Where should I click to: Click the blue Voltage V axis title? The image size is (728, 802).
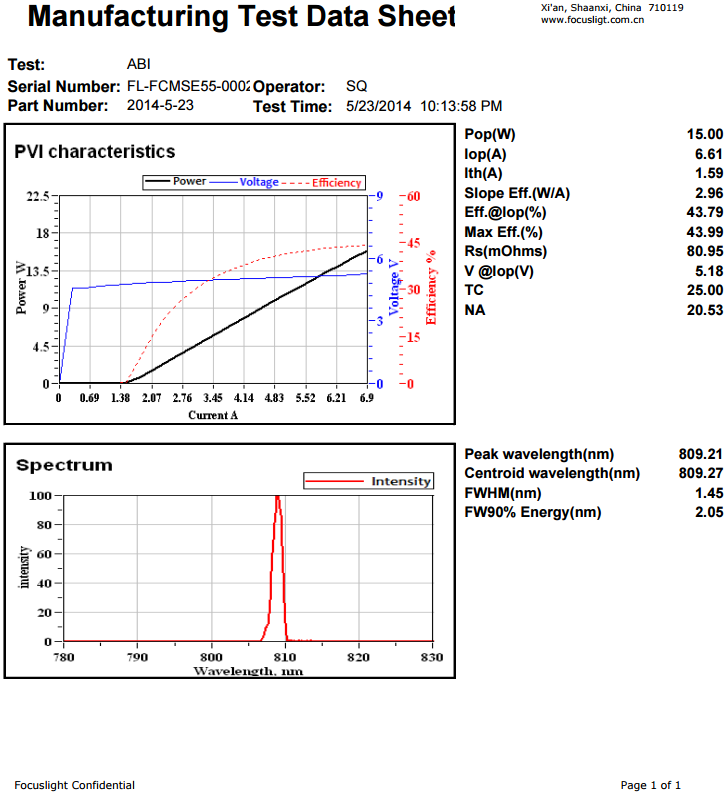tap(393, 287)
